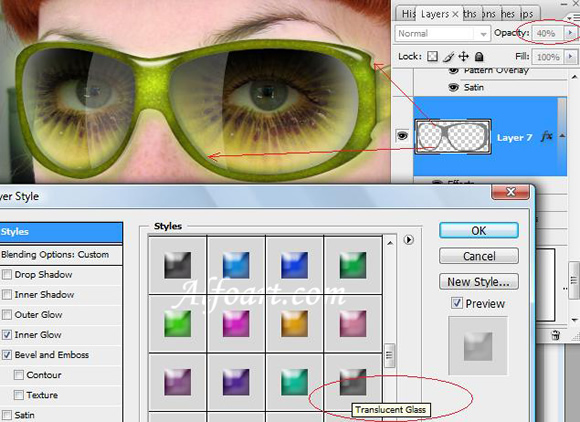The image size is (580, 422).
Task: Hide Layer 7 with its eye icon
Action: 402,136
